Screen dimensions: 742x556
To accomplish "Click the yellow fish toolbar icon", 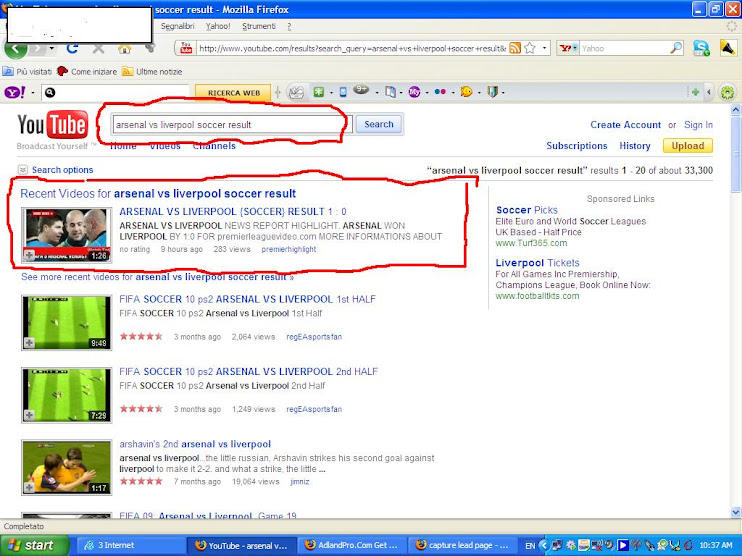I will (466, 92).
